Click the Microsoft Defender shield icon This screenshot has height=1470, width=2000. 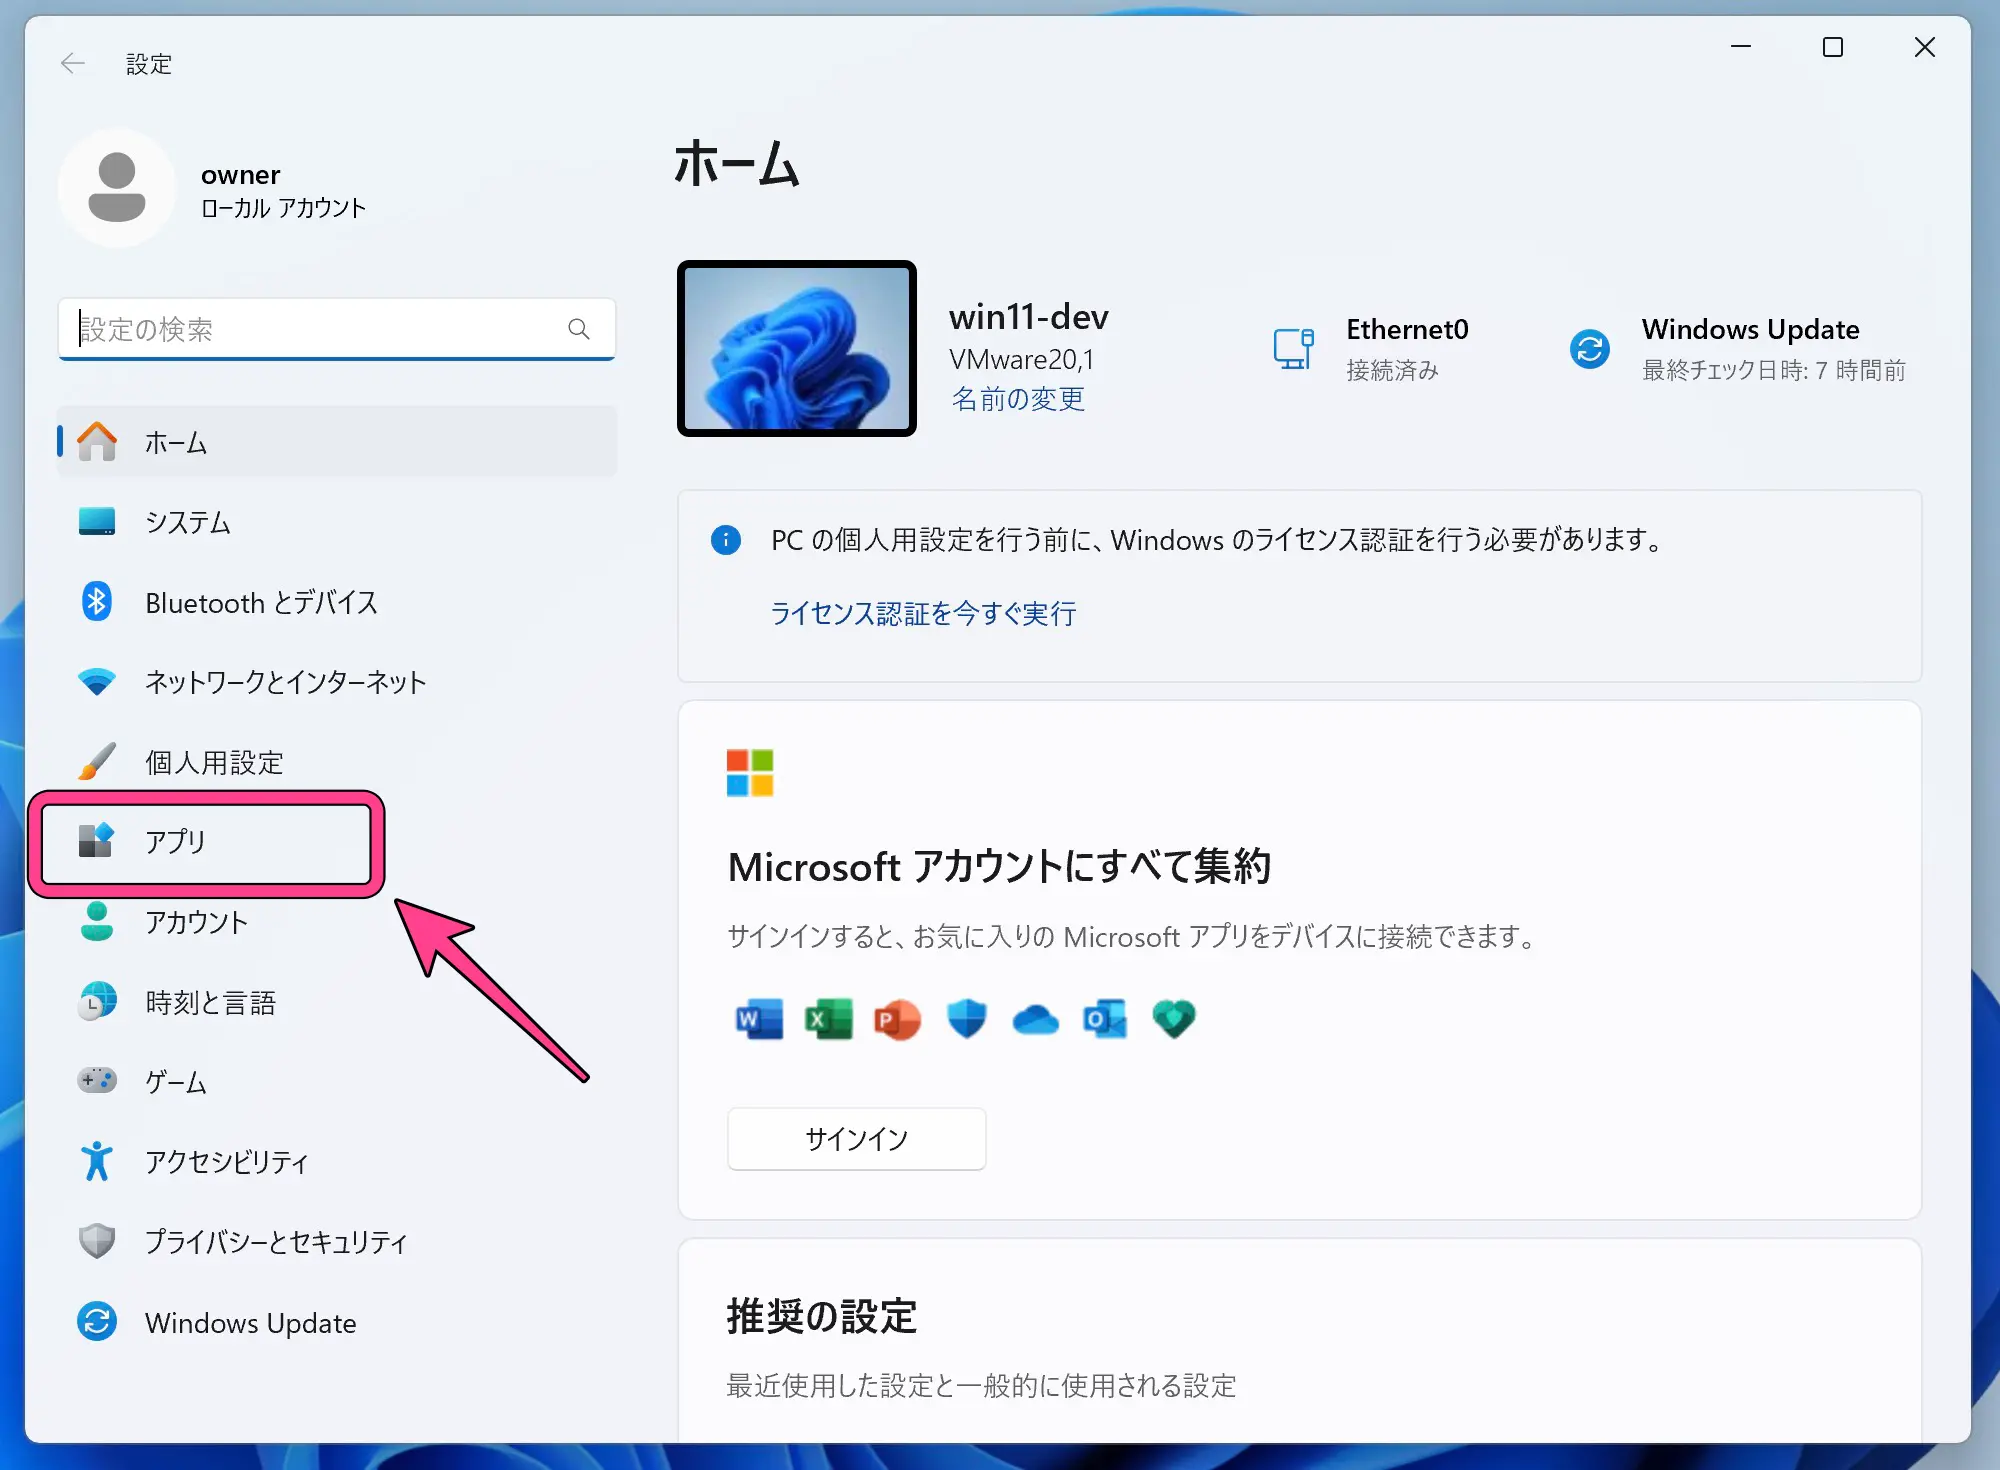pos(965,1019)
